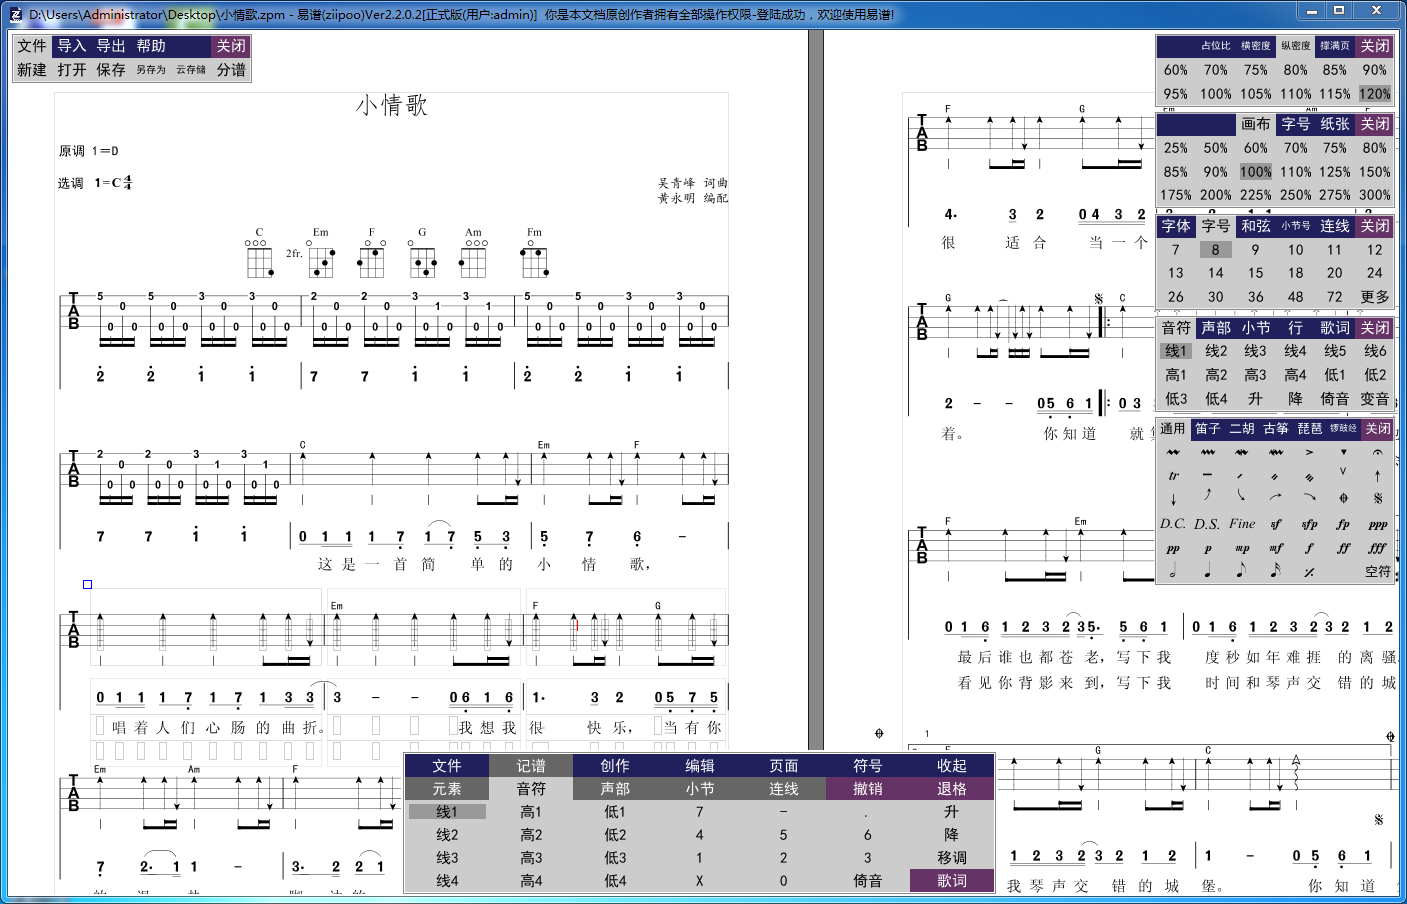The image size is (1407, 904).
Task: Set vertical density to 105%
Action: 1256,94
